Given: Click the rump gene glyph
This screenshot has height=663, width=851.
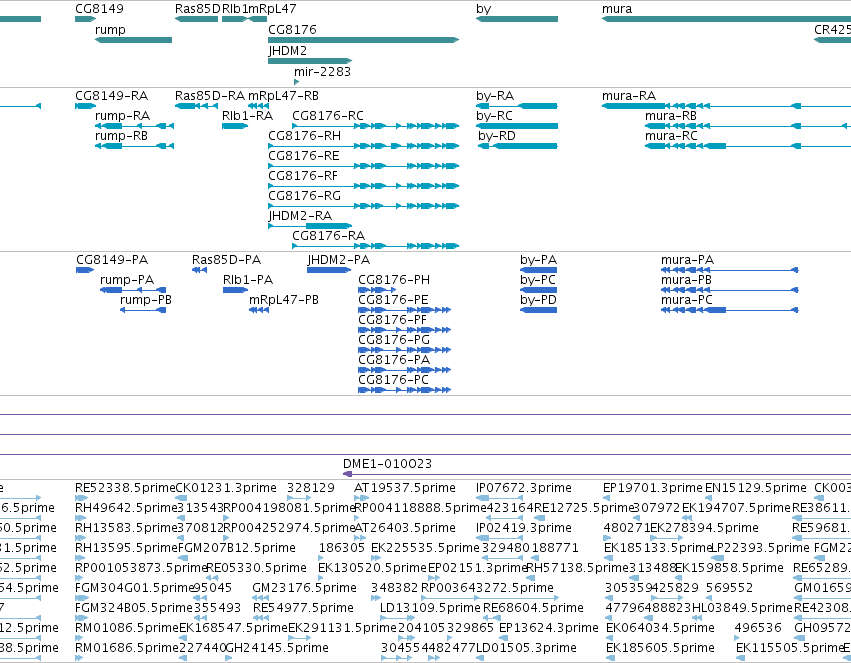Looking at the screenshot, I should click(x=134, y=40).
